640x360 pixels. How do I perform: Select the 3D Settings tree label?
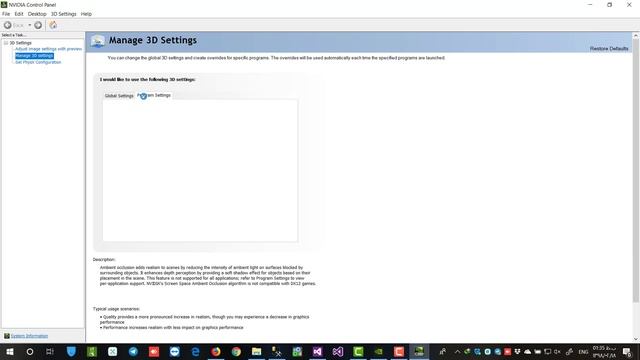(20, 43)
